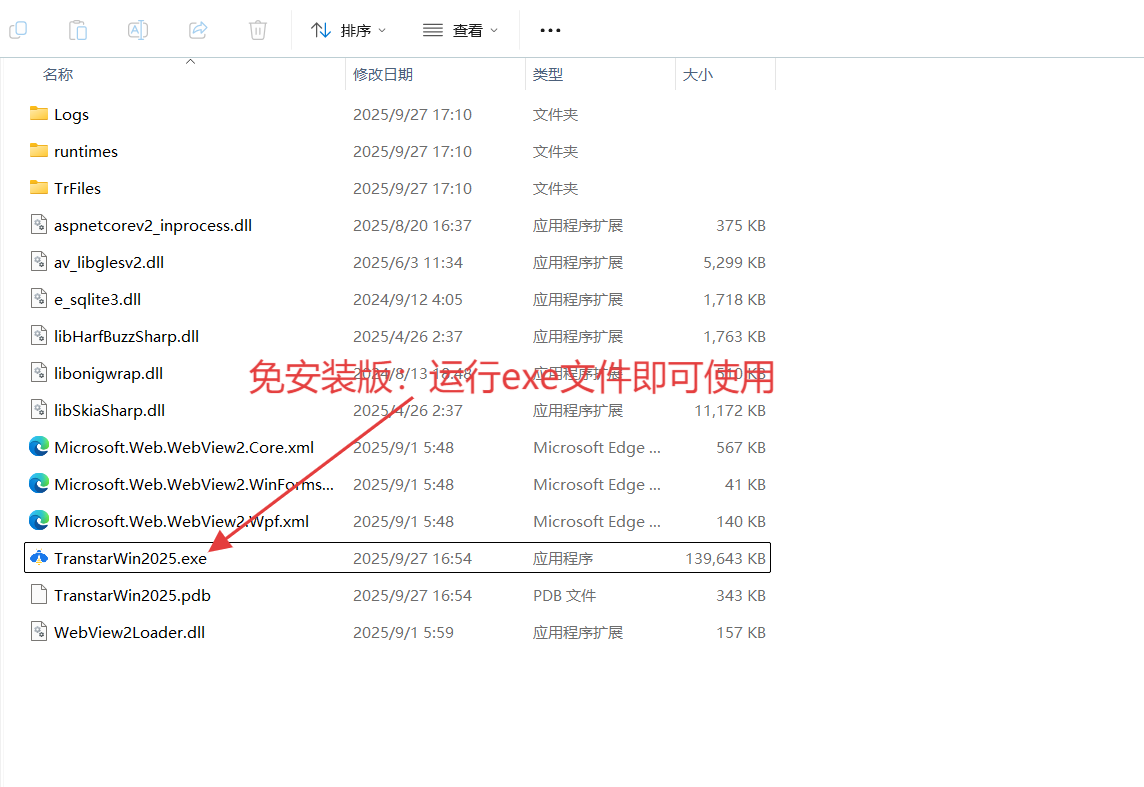
Task: Click the Delete trash can icon
Action: click(x=258, y=30)
